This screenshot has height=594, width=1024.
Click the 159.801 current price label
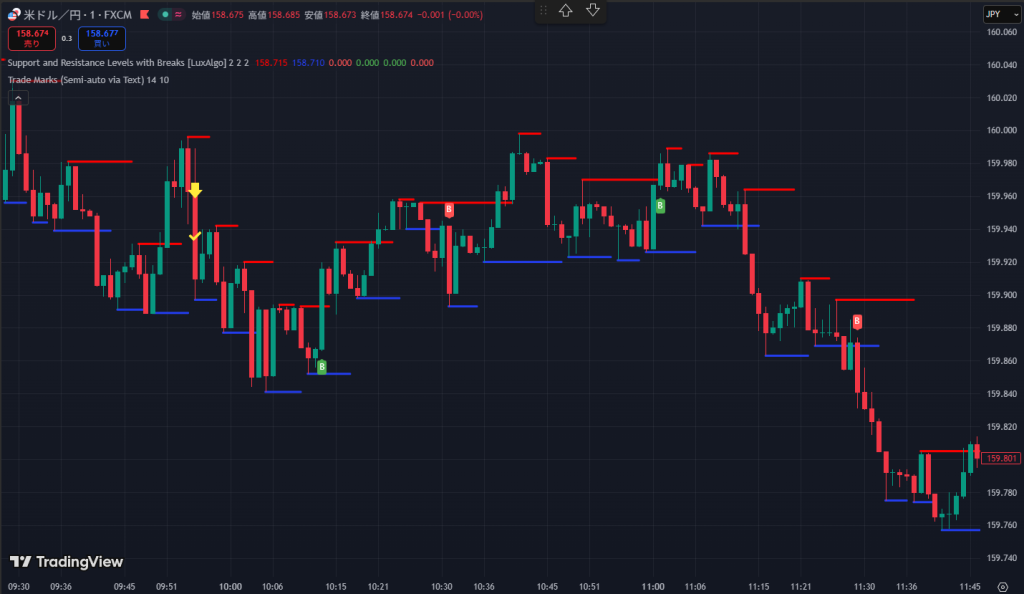(x=1000, y=458)
